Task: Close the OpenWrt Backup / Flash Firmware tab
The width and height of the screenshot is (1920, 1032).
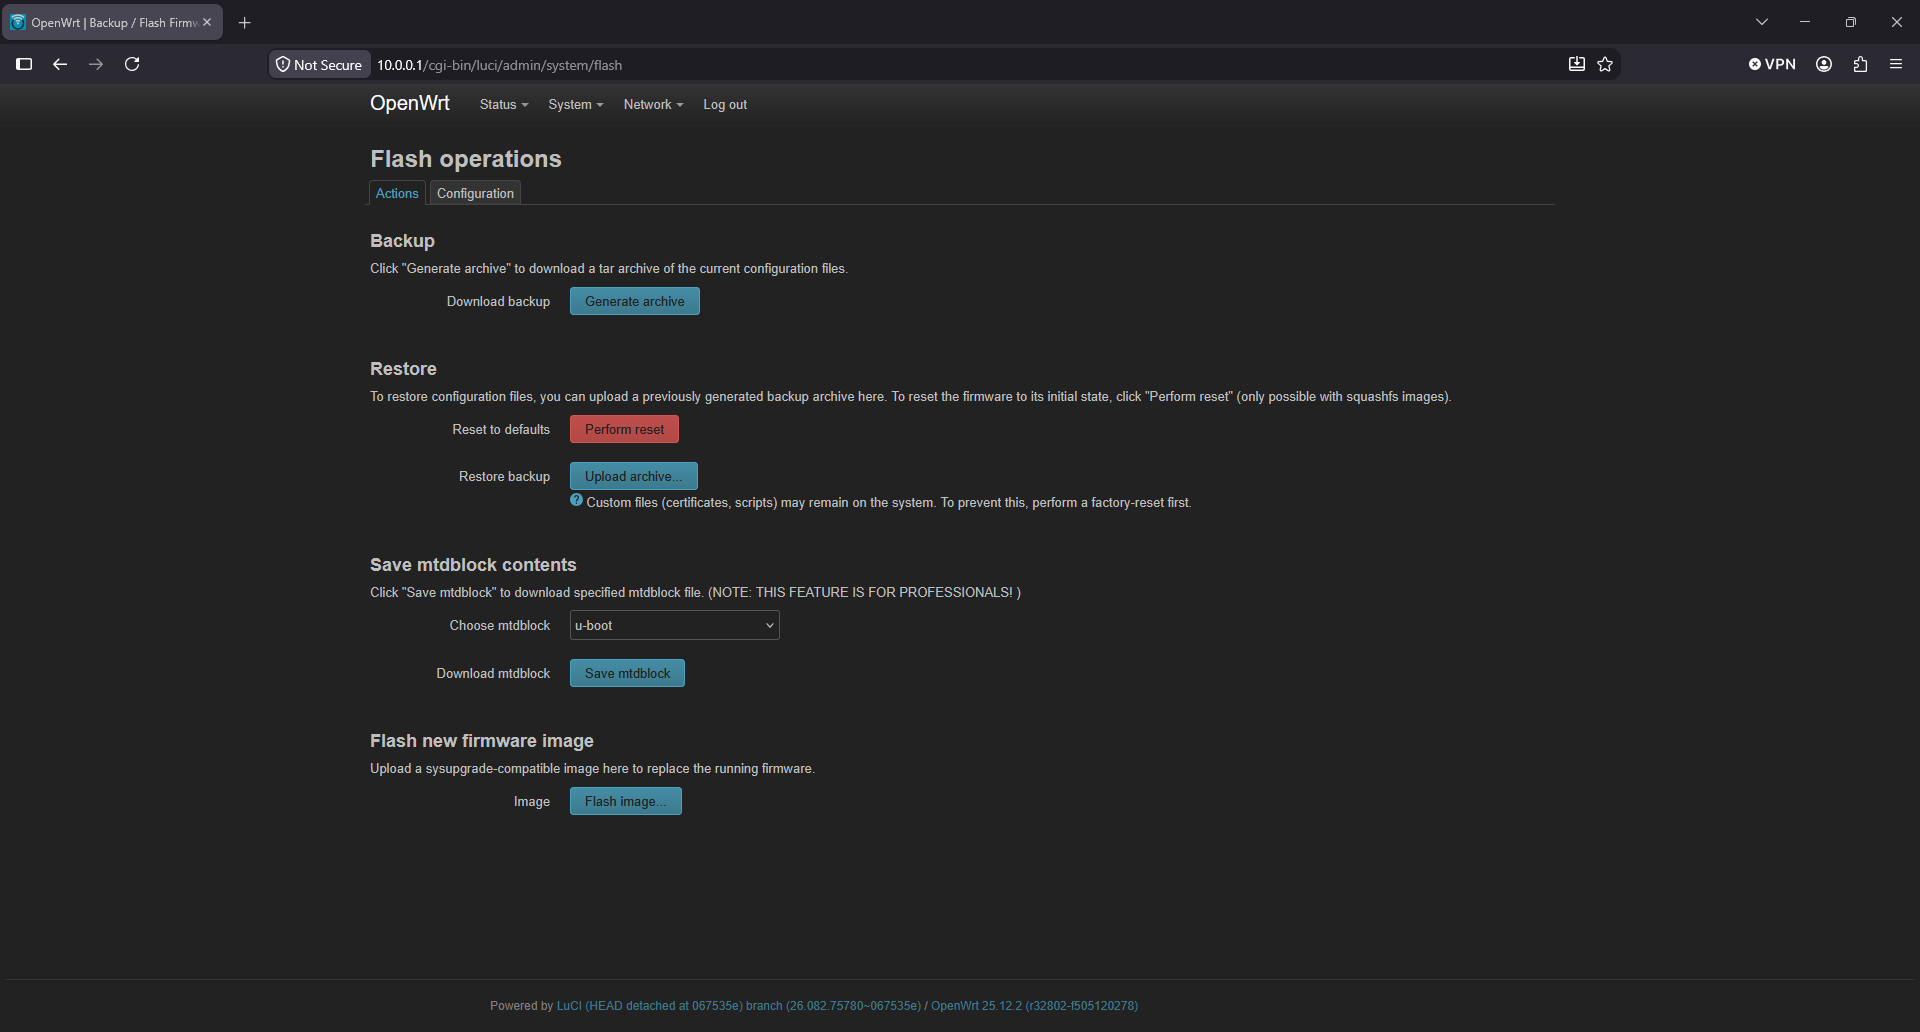Action: point(207,22)
